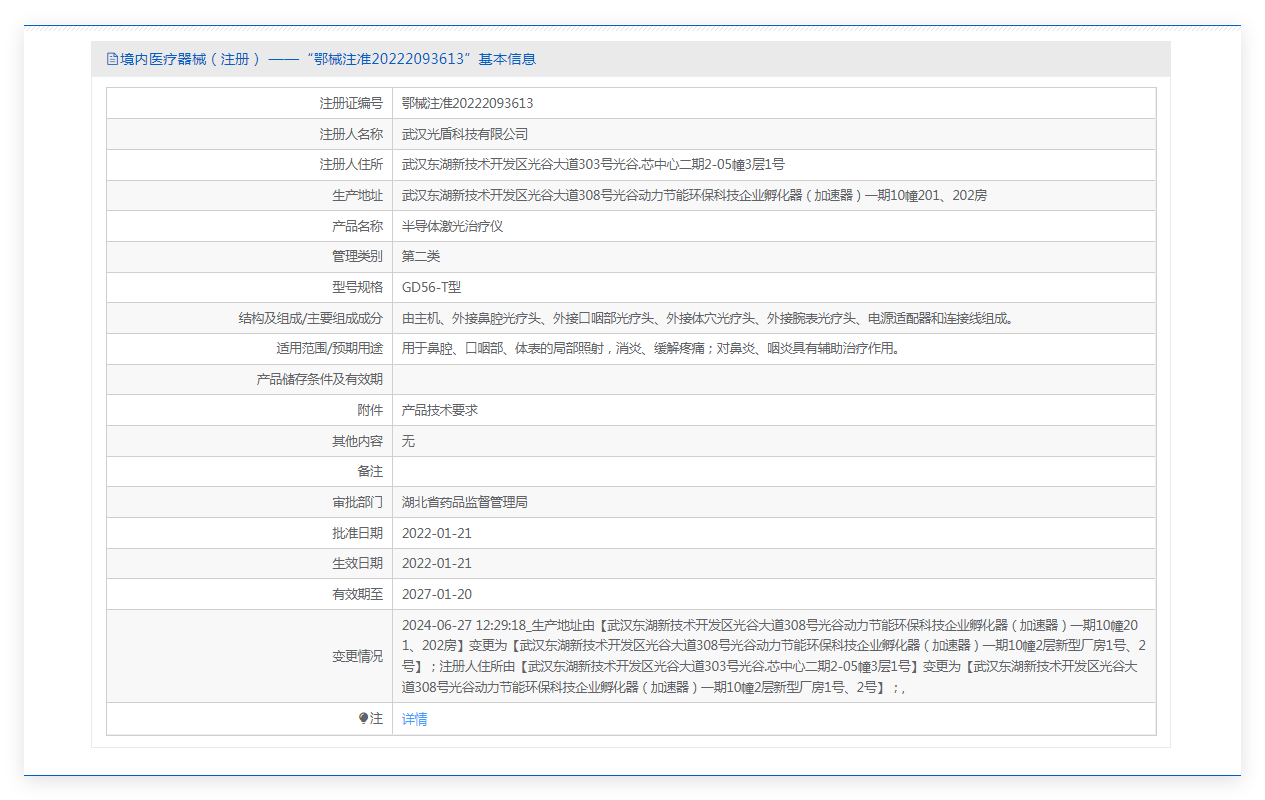This screenshot has height=800, width=1265.
Task: Click the 生产地址 address value
Action: click(694, 196)
